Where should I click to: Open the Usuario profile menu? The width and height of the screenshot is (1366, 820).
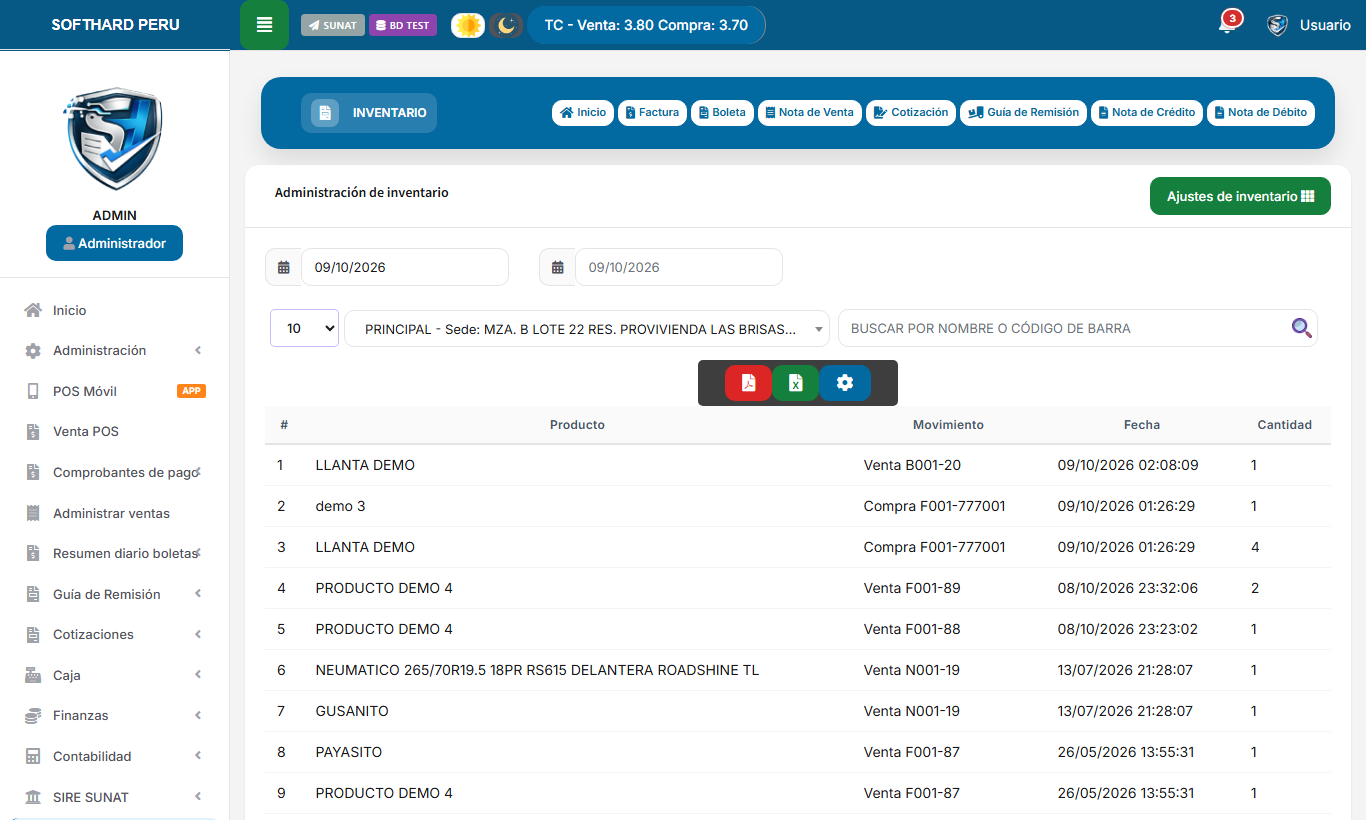click(x=1308, y=25)
